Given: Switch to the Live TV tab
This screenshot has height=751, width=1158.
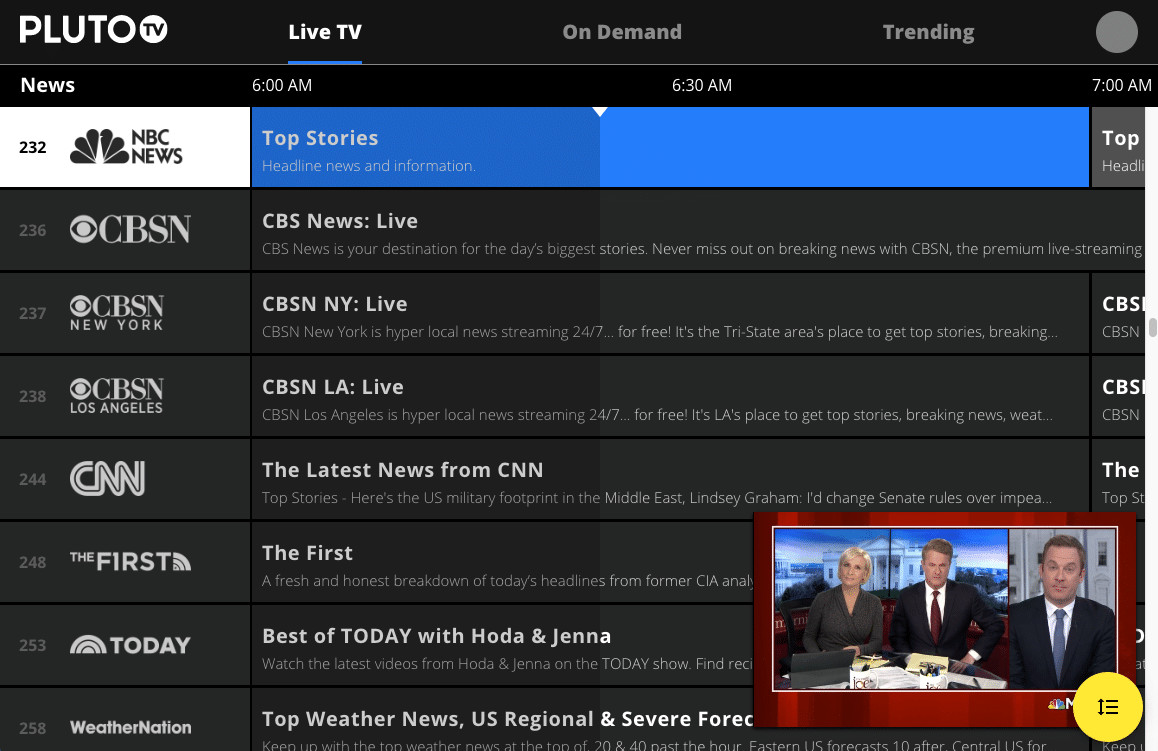Looking at the screenshot, I should (325, 32).
